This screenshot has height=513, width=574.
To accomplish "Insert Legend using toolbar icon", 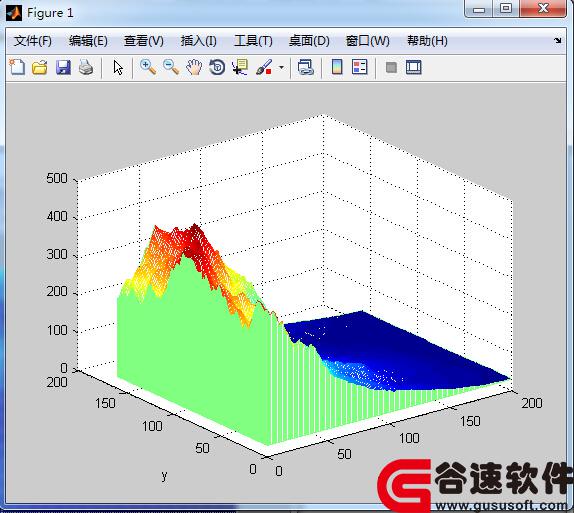I will [359, 67].
